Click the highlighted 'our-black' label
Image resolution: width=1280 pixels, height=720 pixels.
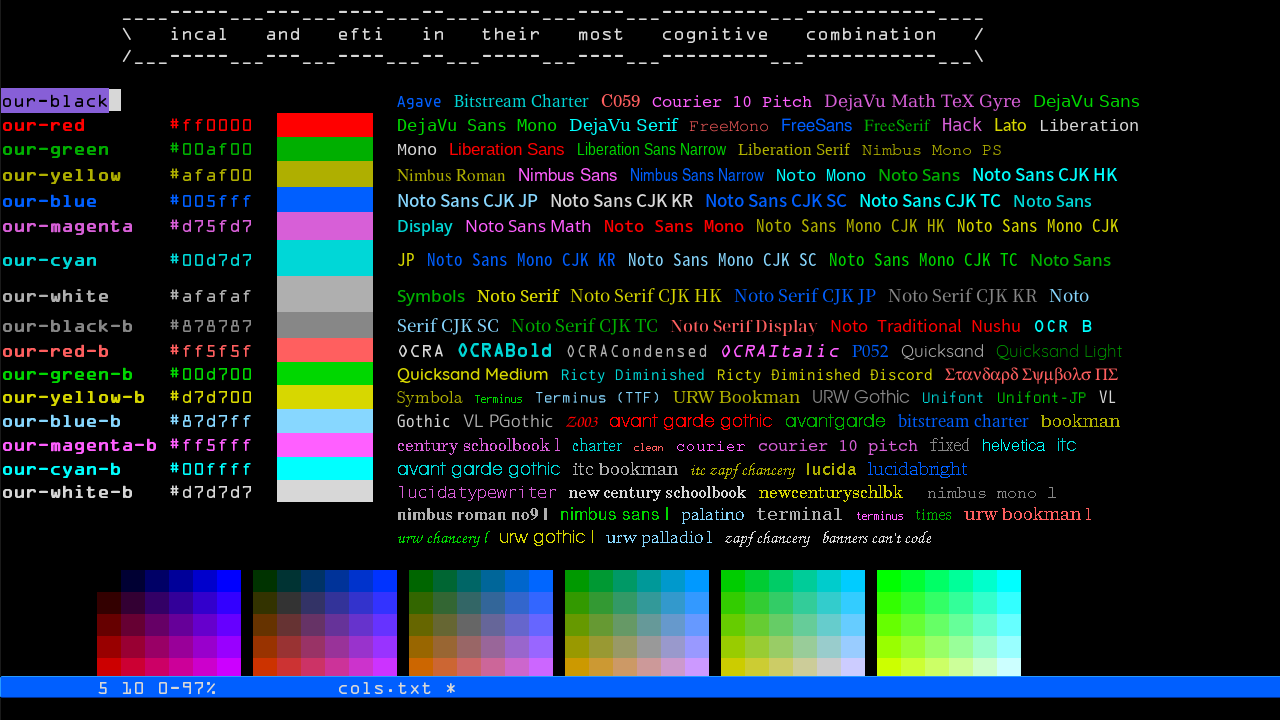(55, 100)
